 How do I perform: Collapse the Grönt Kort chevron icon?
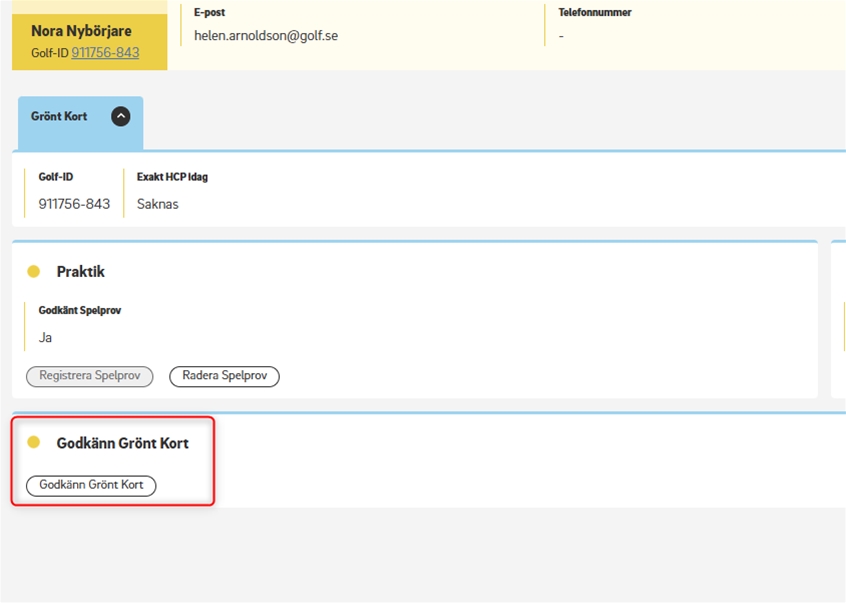121,117
